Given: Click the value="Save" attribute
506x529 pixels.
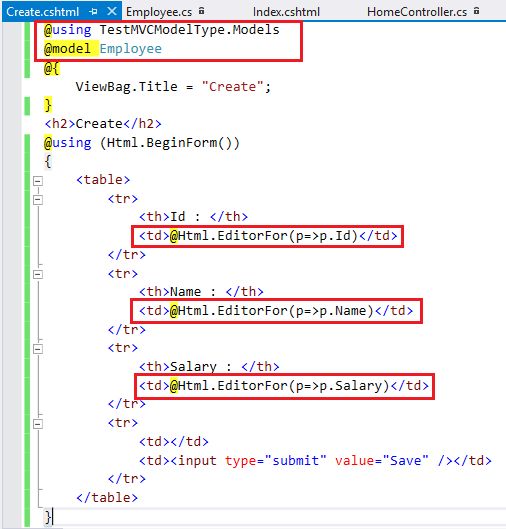Looking at the screenshot, I should [382, 460].
